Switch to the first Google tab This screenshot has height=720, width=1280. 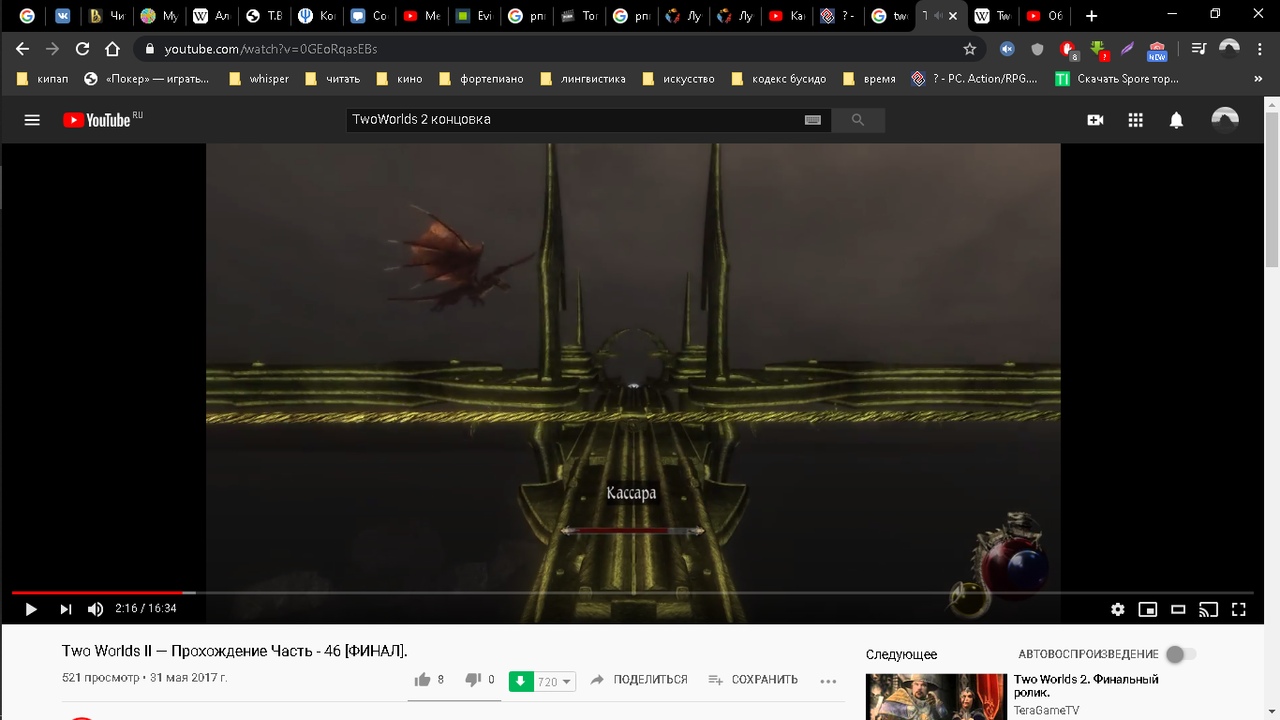[27, 16]
